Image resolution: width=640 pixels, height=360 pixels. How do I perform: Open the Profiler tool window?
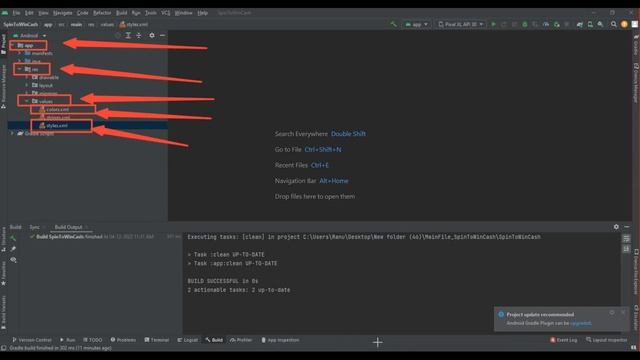pos(241,340)
